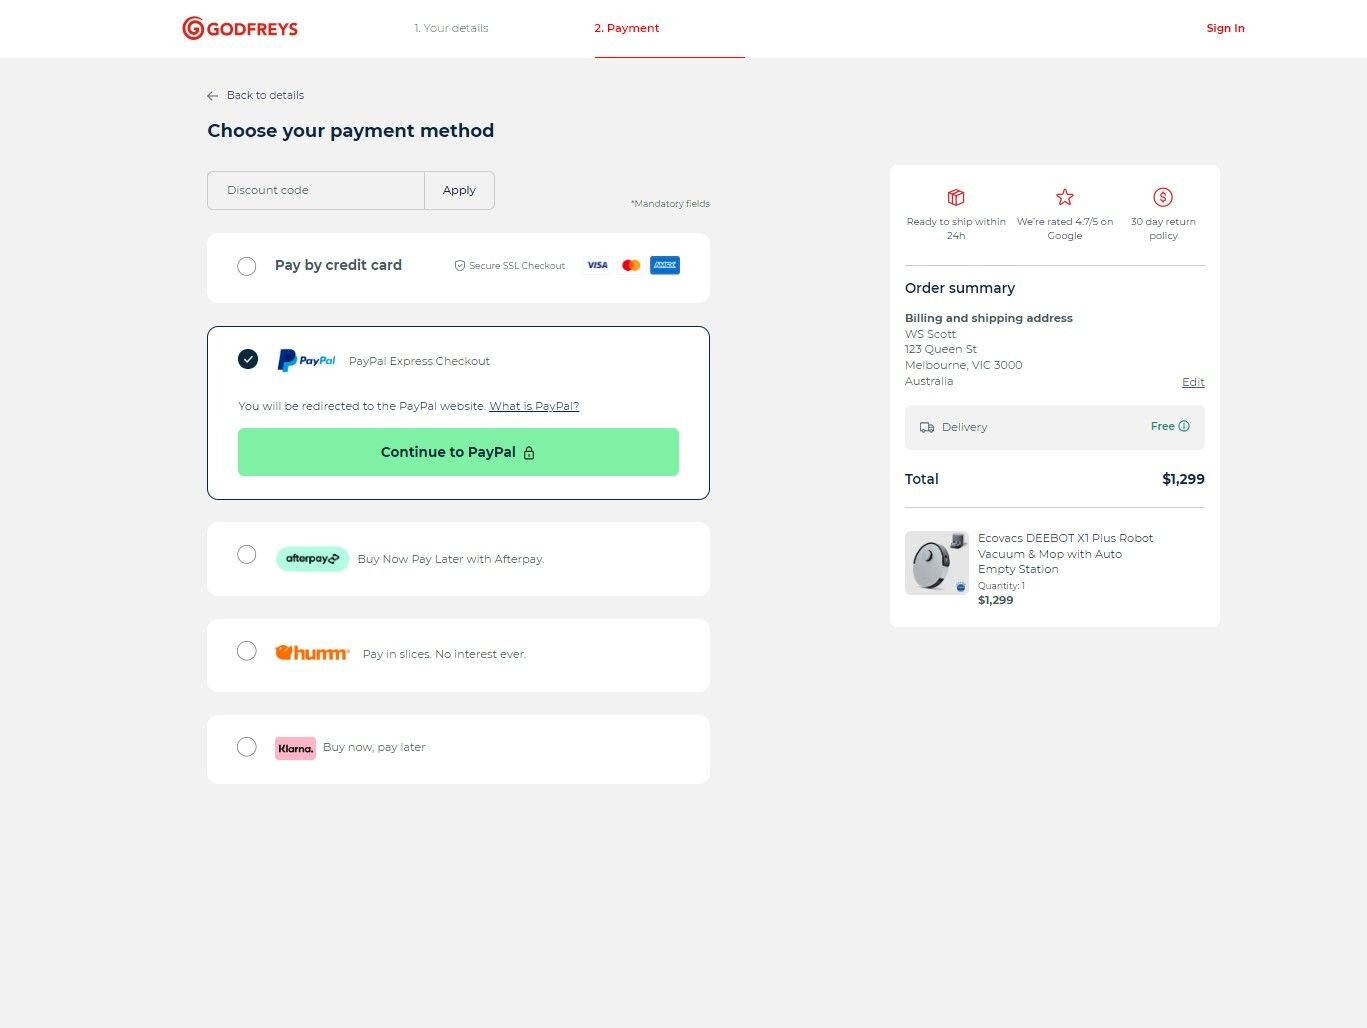This screenshot has height=1028, width=1367.
Task: Click the 123 Queen St address line
Action: 941,349
